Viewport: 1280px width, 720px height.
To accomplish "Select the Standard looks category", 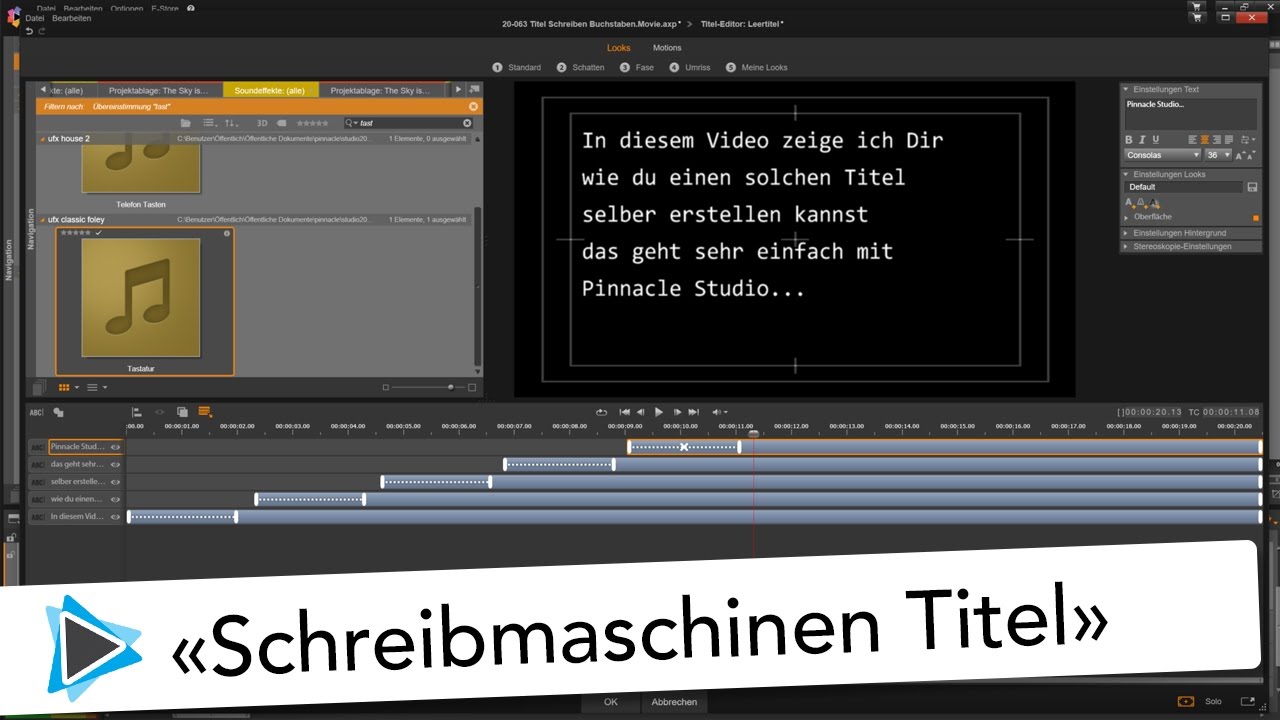I will pos(517,67).
